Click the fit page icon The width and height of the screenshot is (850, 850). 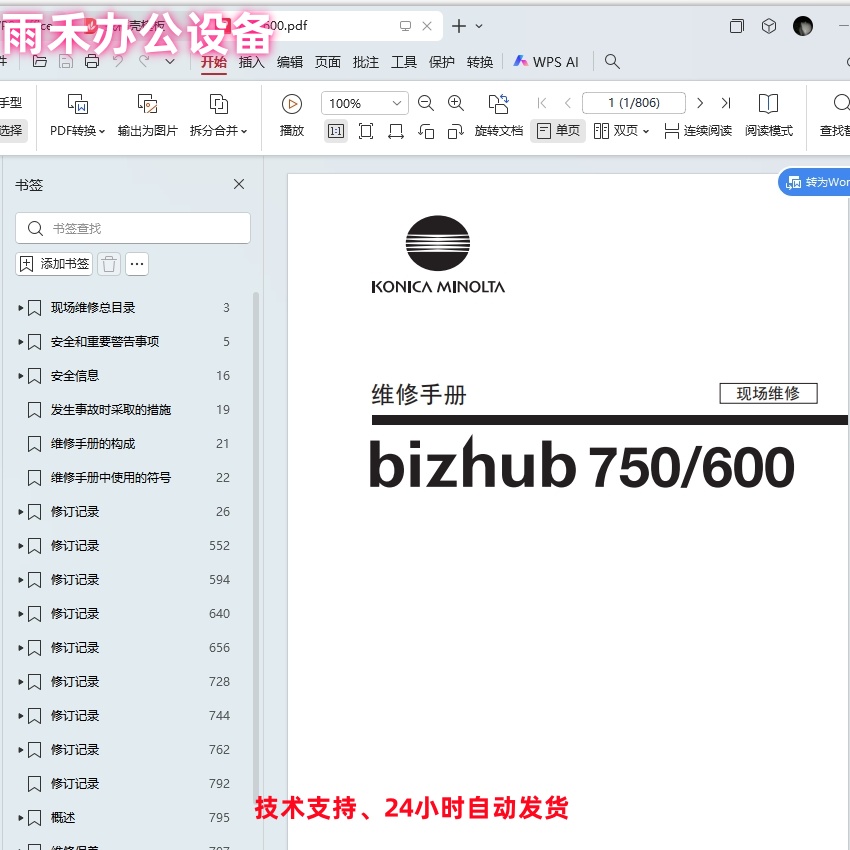[x=366, y=131]
